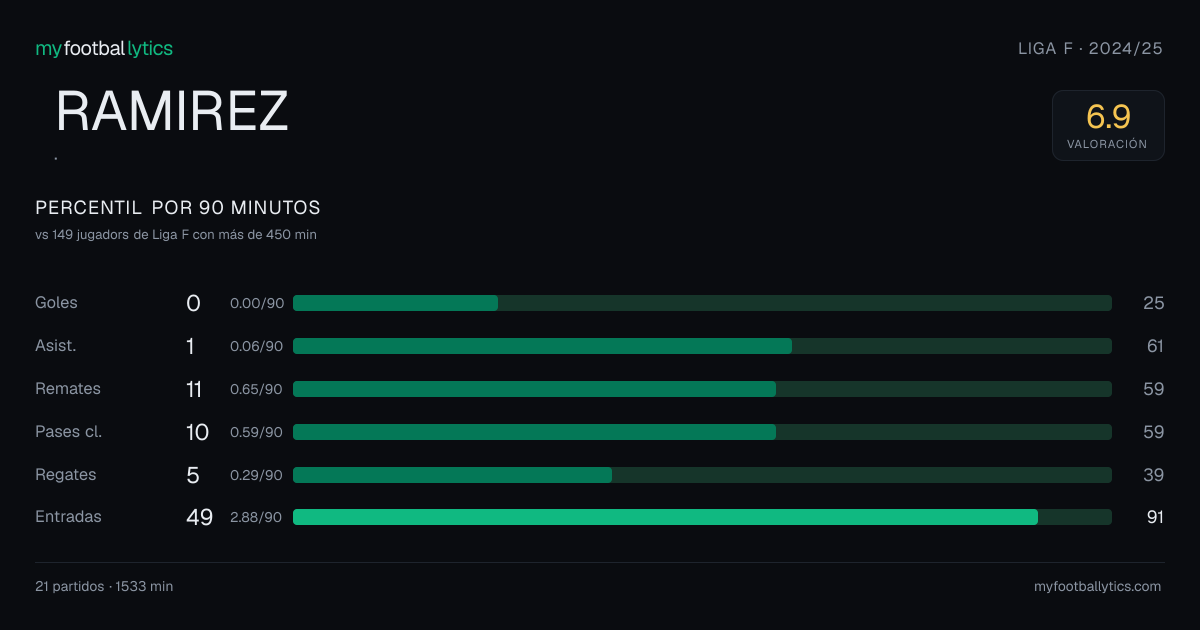Click the Asist. percentile bar
The width and height of the screenshot is (1200, 630).
pyautogui.click(x=702, y=346)
